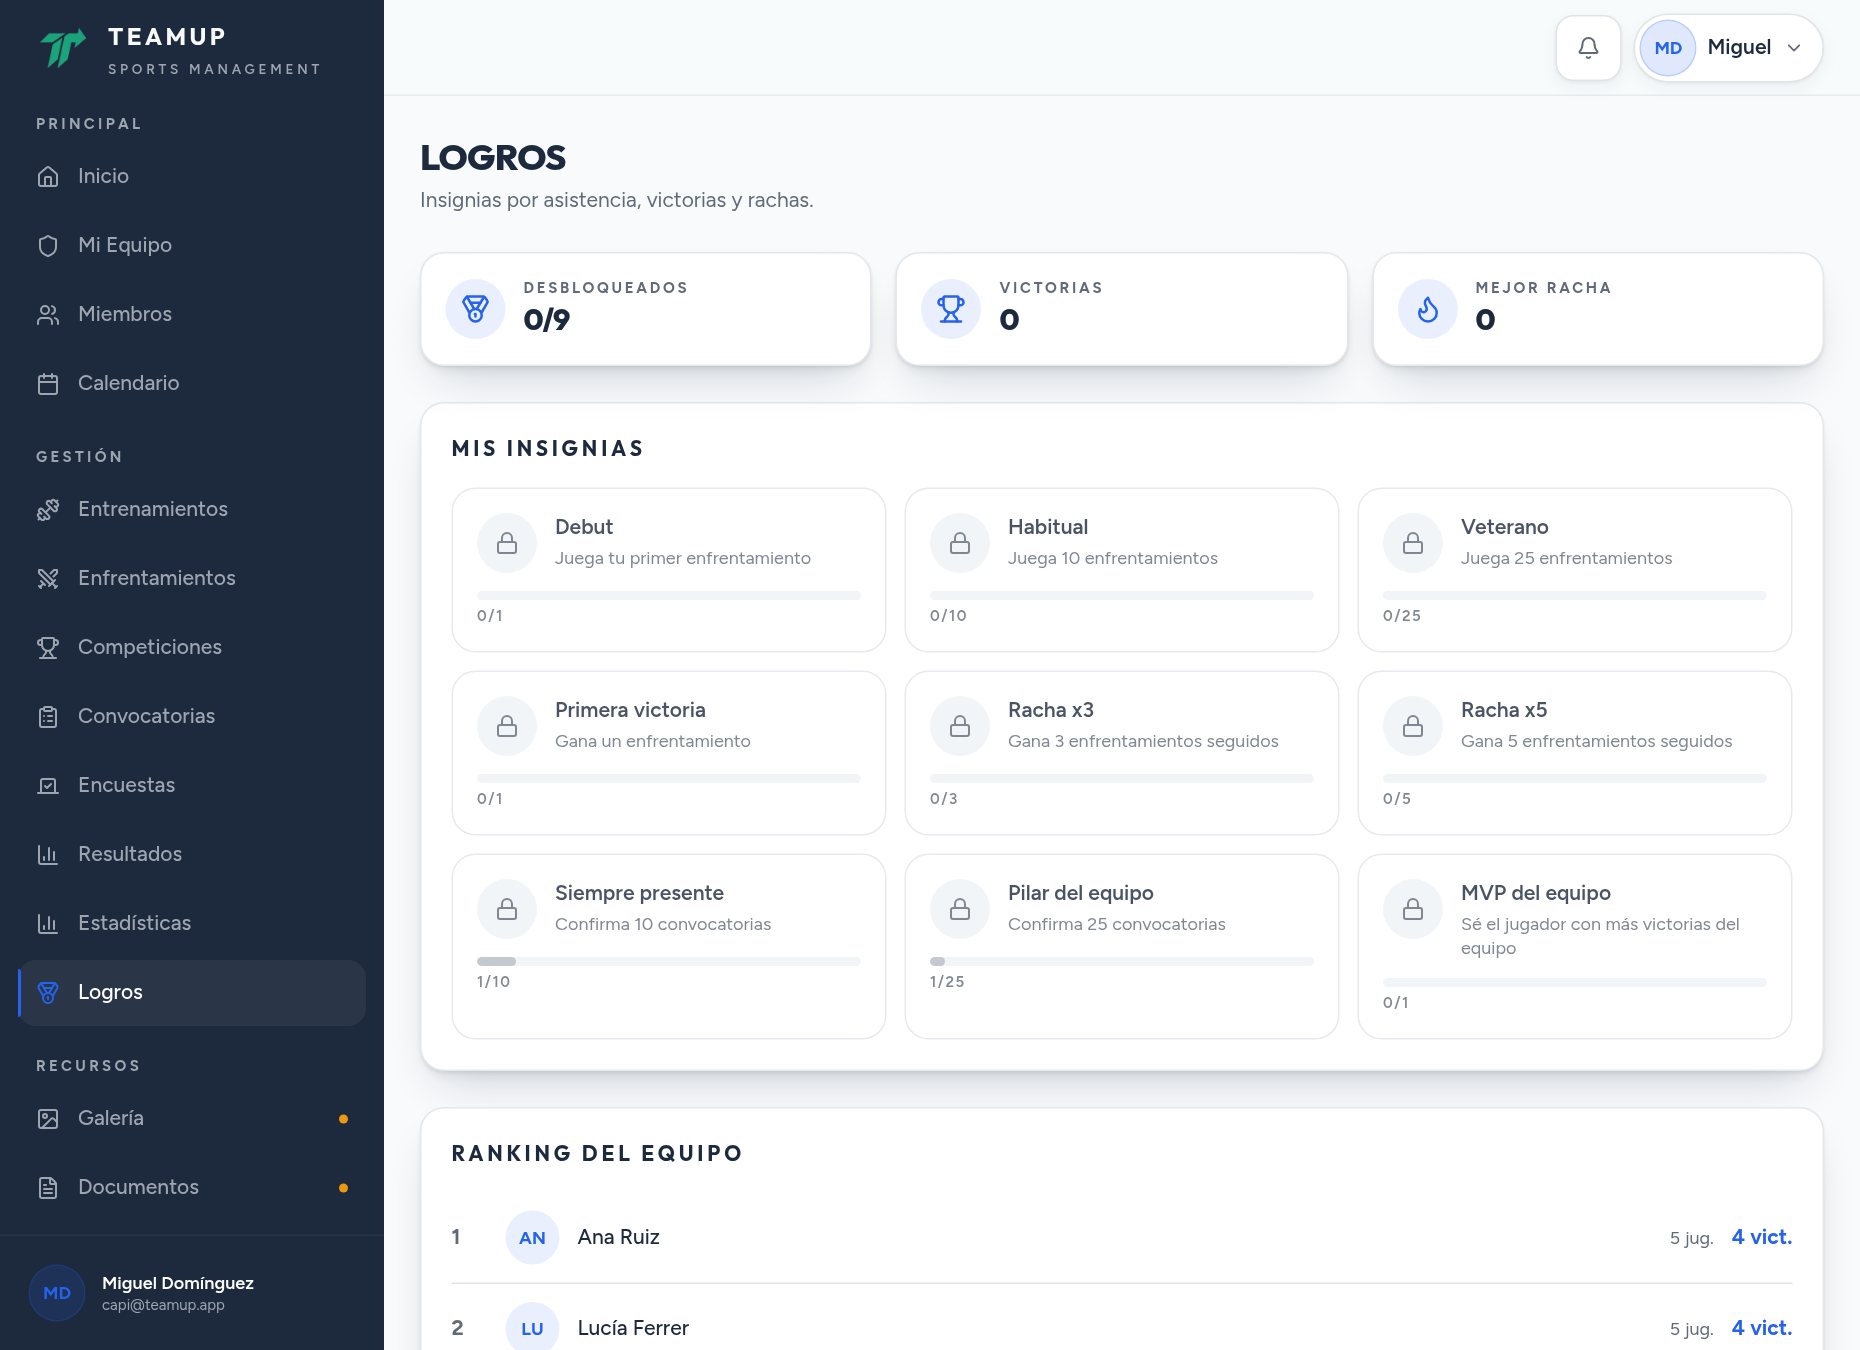
Task: Click the Competiciones trophy icon
Action: click(x=48, y=648)
